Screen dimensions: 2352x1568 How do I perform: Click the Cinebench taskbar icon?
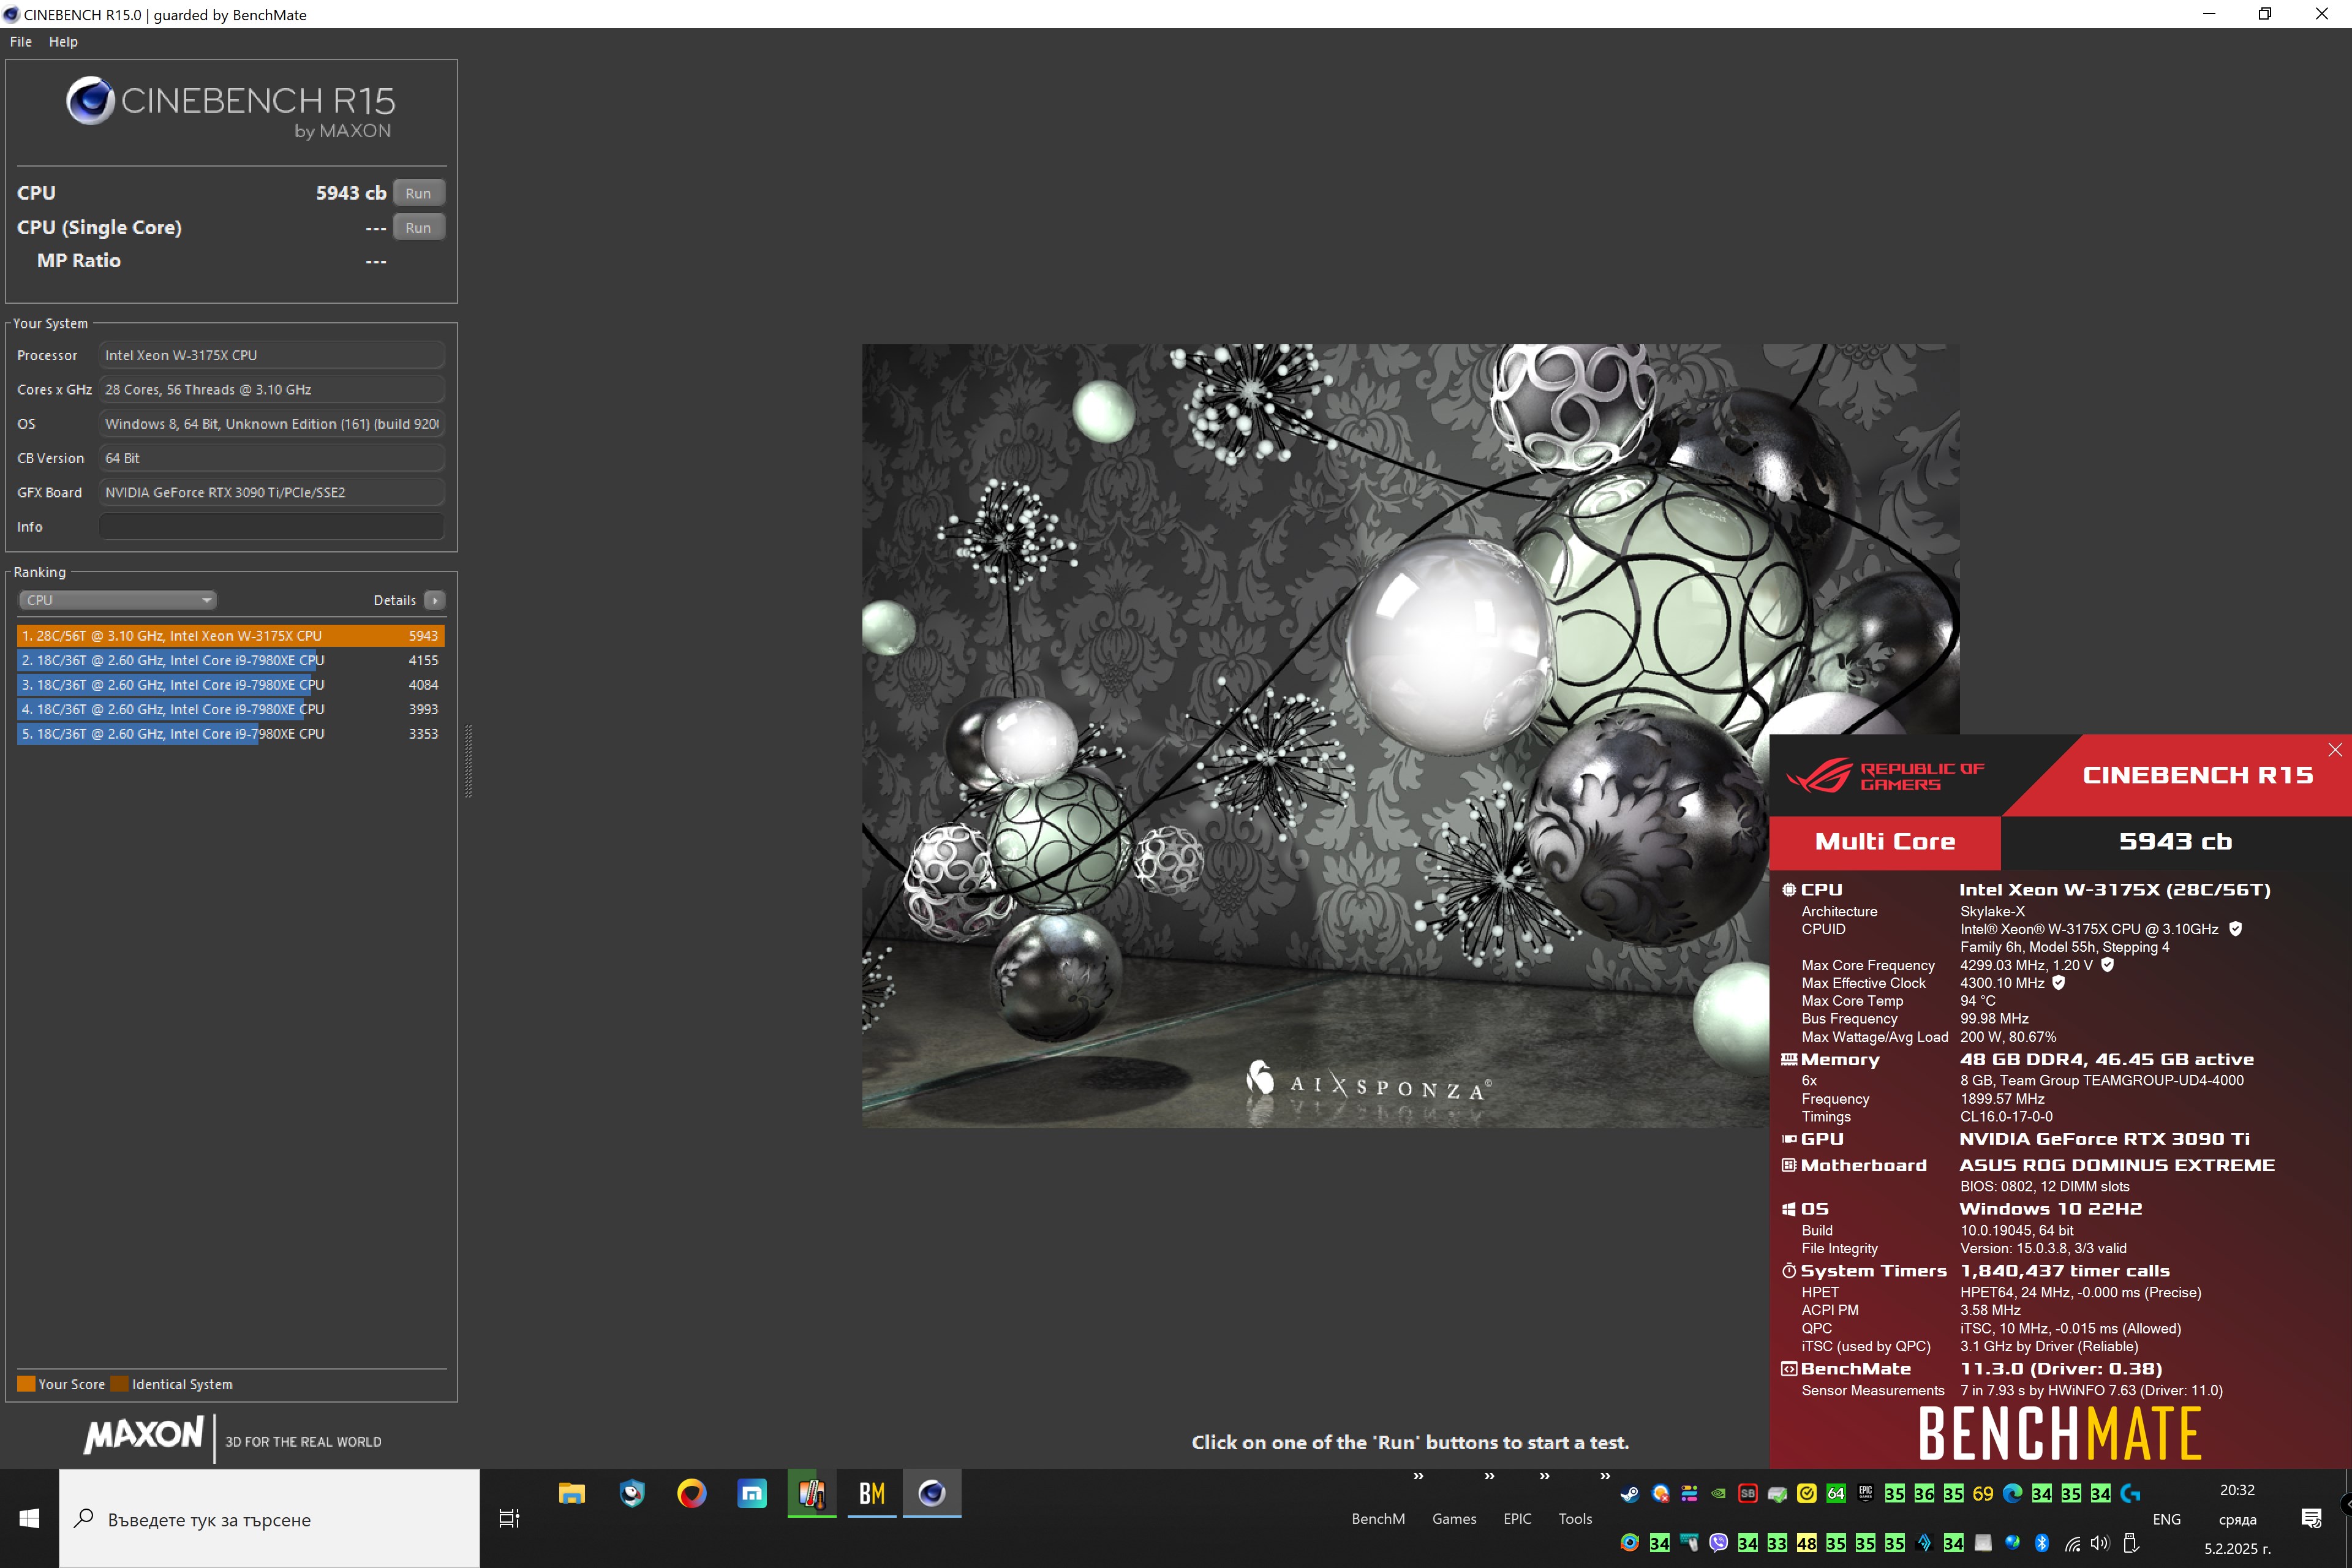[932, 1493]
